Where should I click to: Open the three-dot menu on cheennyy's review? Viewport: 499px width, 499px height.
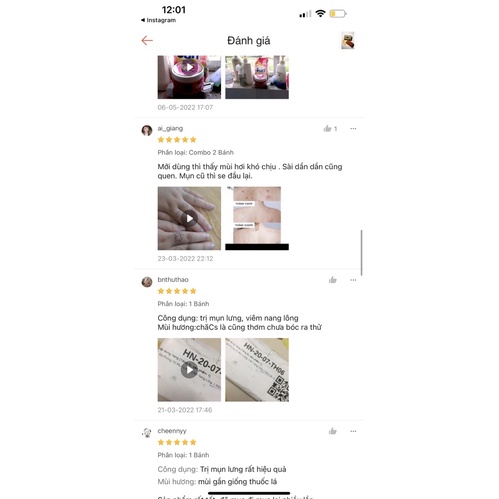tap(353, 431)
